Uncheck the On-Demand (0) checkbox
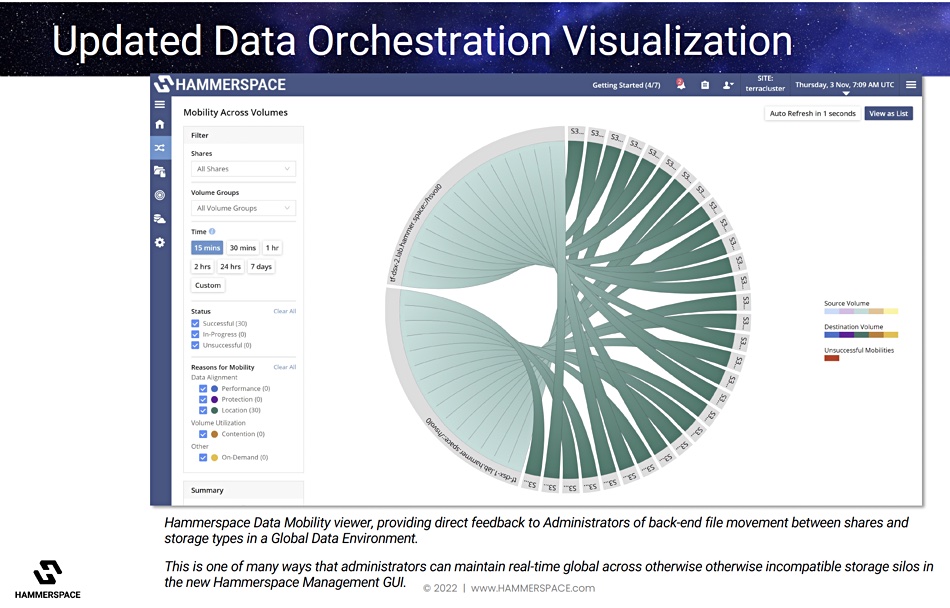This screenshot has height=608, width=950. click(x=203, y=458)
